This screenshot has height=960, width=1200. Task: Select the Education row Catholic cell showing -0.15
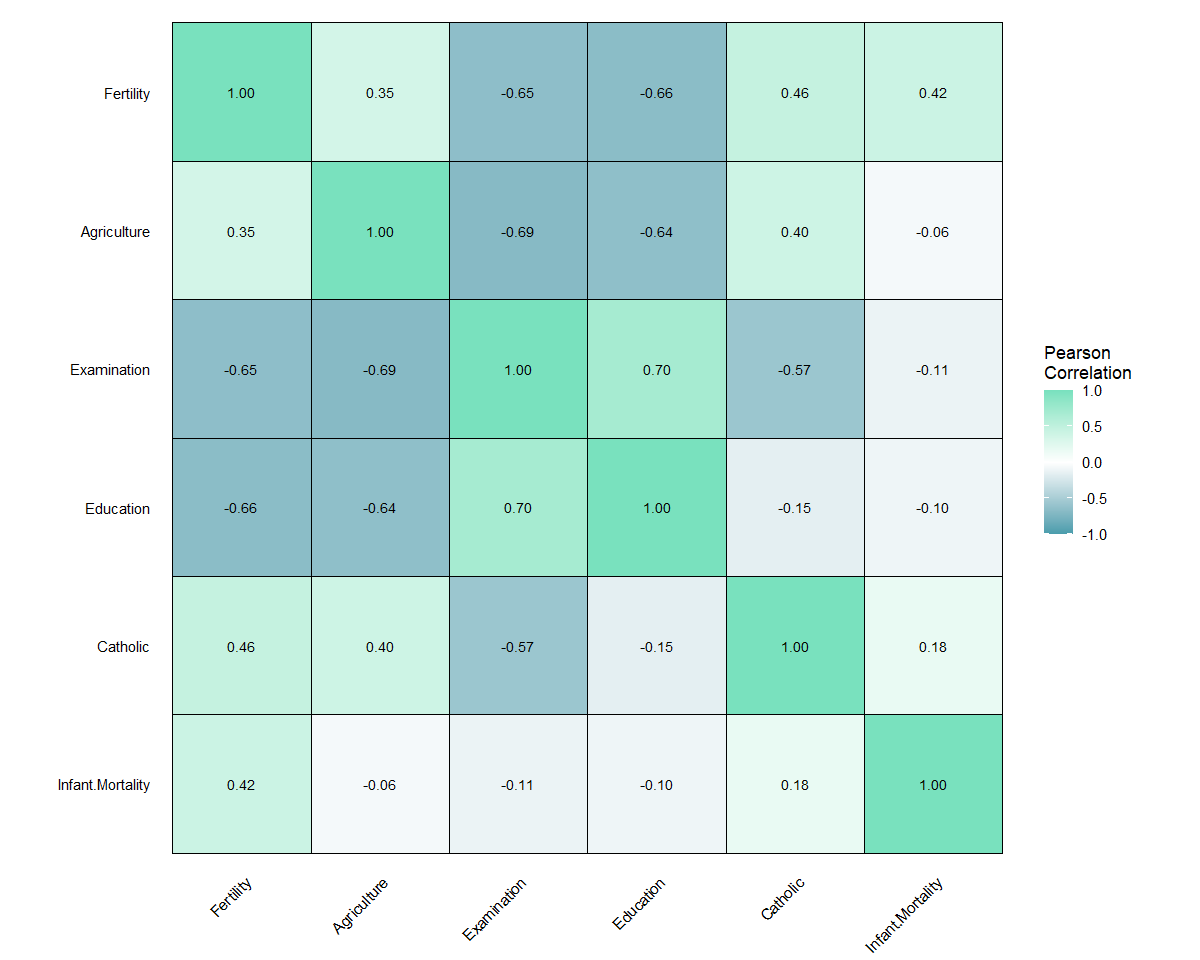[x=795, y=508]
